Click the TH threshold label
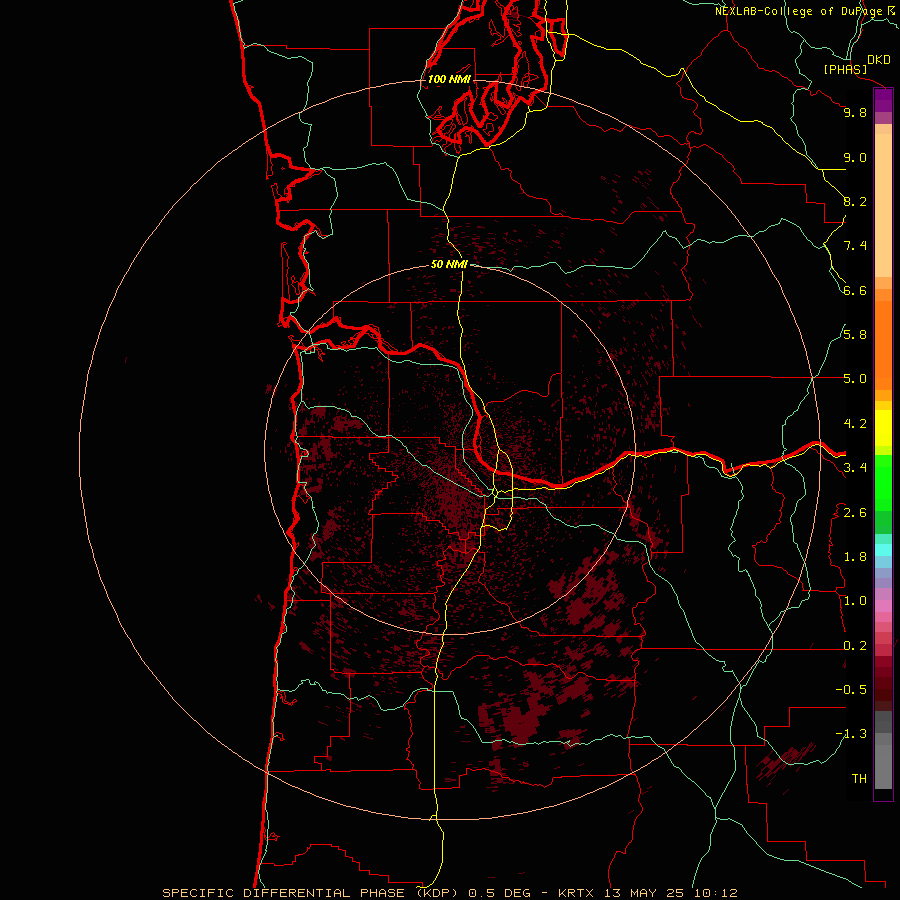 [859, 779]
